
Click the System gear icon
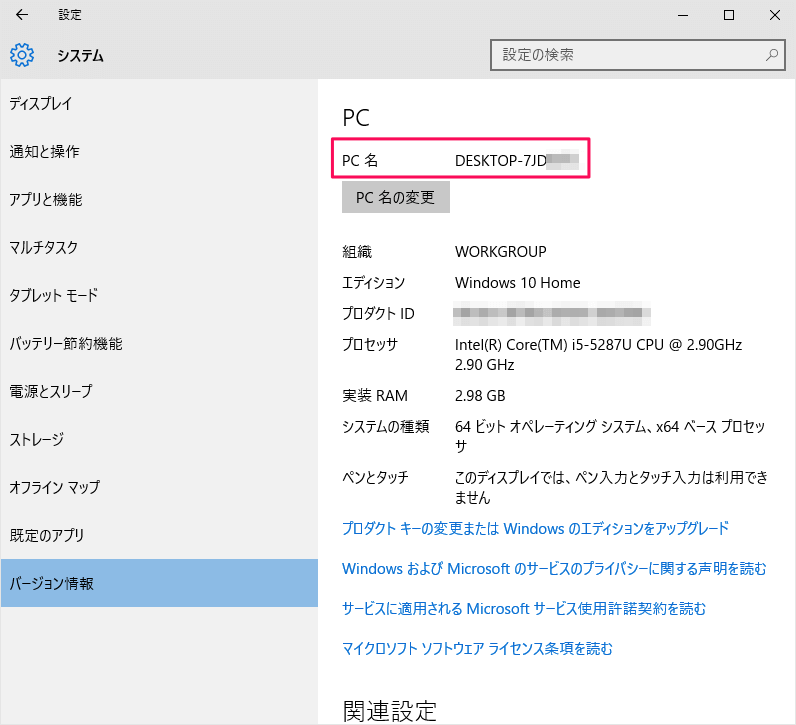point(22,55)
